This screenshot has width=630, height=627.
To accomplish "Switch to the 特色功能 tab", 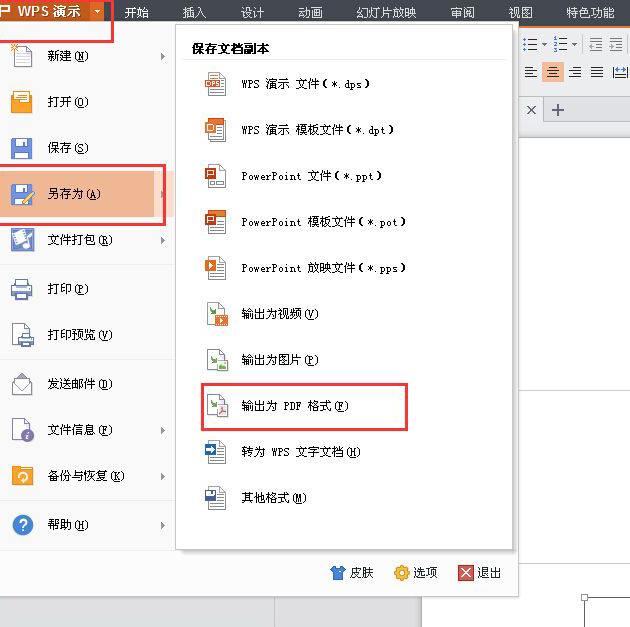I will pos(590,12).
